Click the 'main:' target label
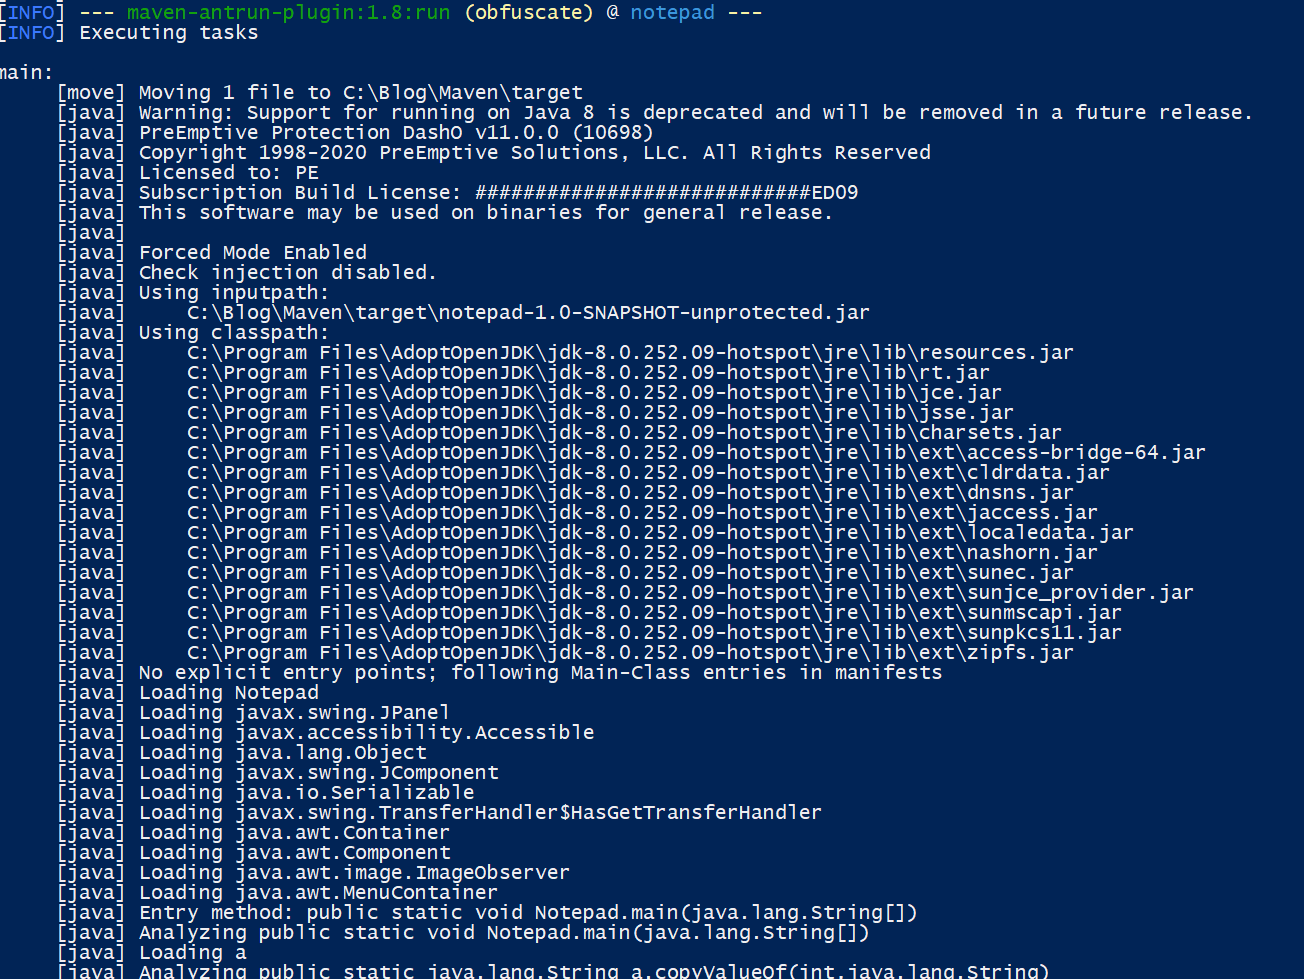1304x979 pixels. (x=27, y=73)
